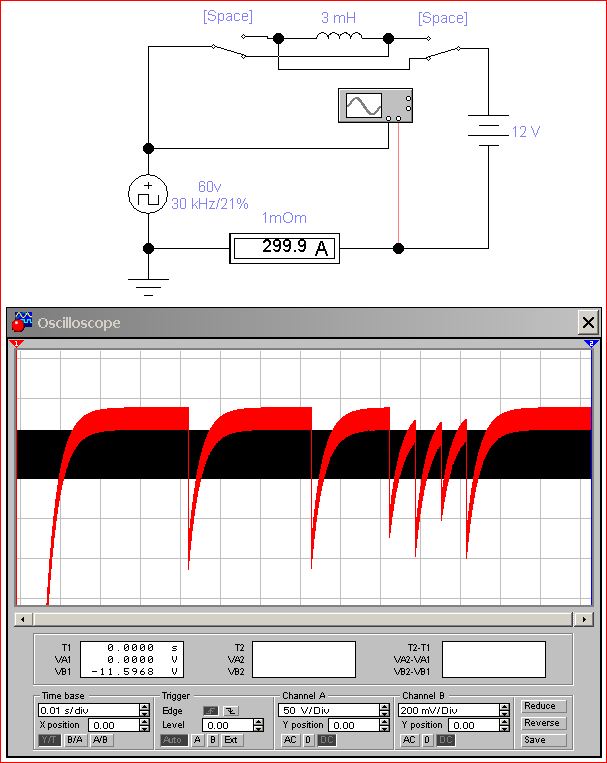
Task: Select the ground symbol in circuit
Action: click(148, 288)
